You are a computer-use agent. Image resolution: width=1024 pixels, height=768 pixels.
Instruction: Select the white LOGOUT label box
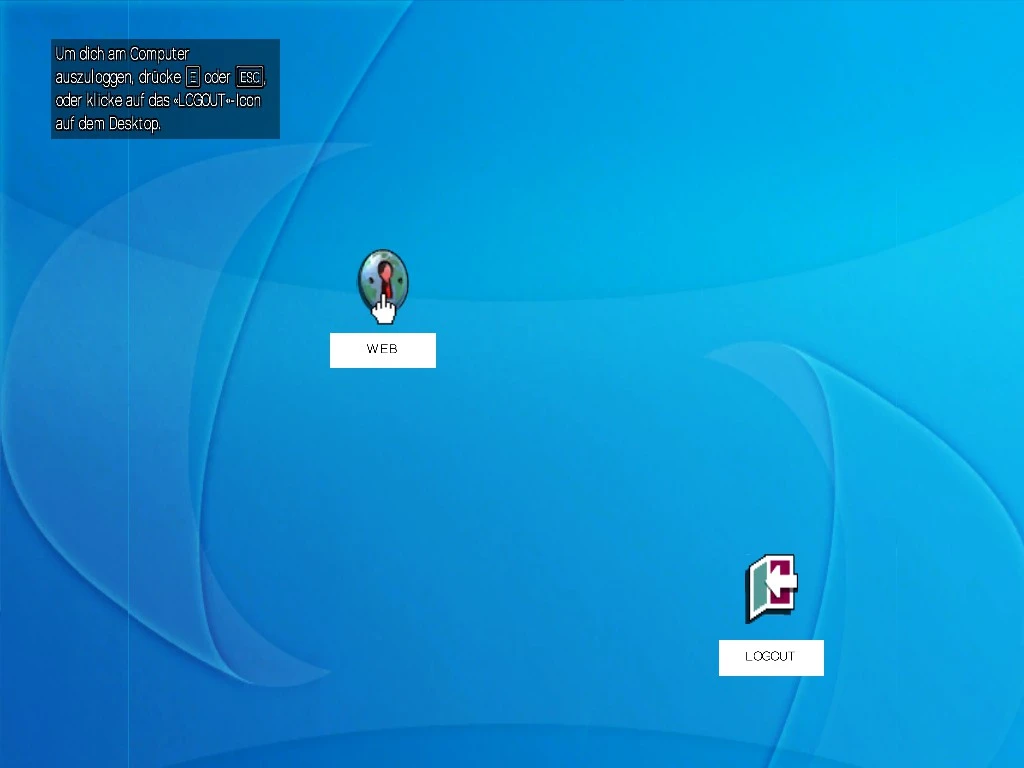[771, 658]
